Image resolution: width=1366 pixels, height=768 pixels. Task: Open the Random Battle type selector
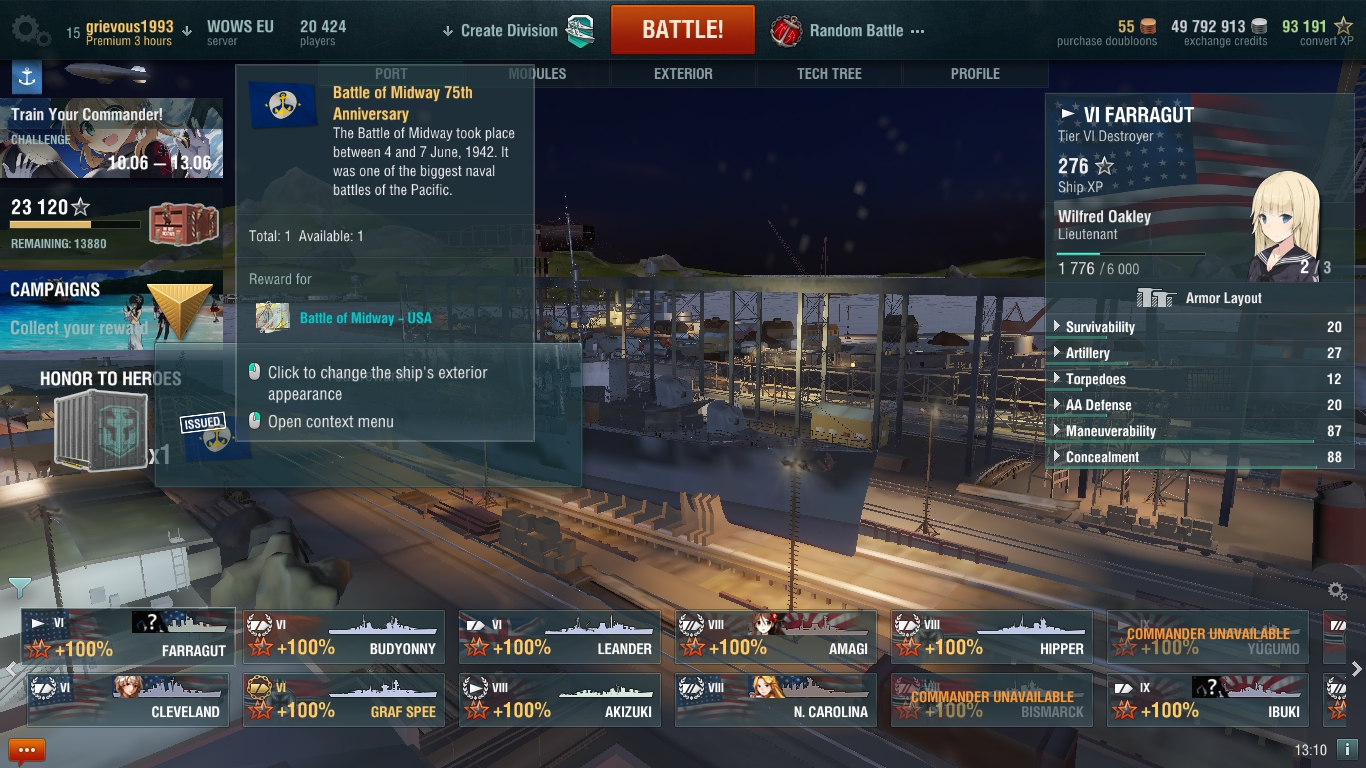coord(848,31)
